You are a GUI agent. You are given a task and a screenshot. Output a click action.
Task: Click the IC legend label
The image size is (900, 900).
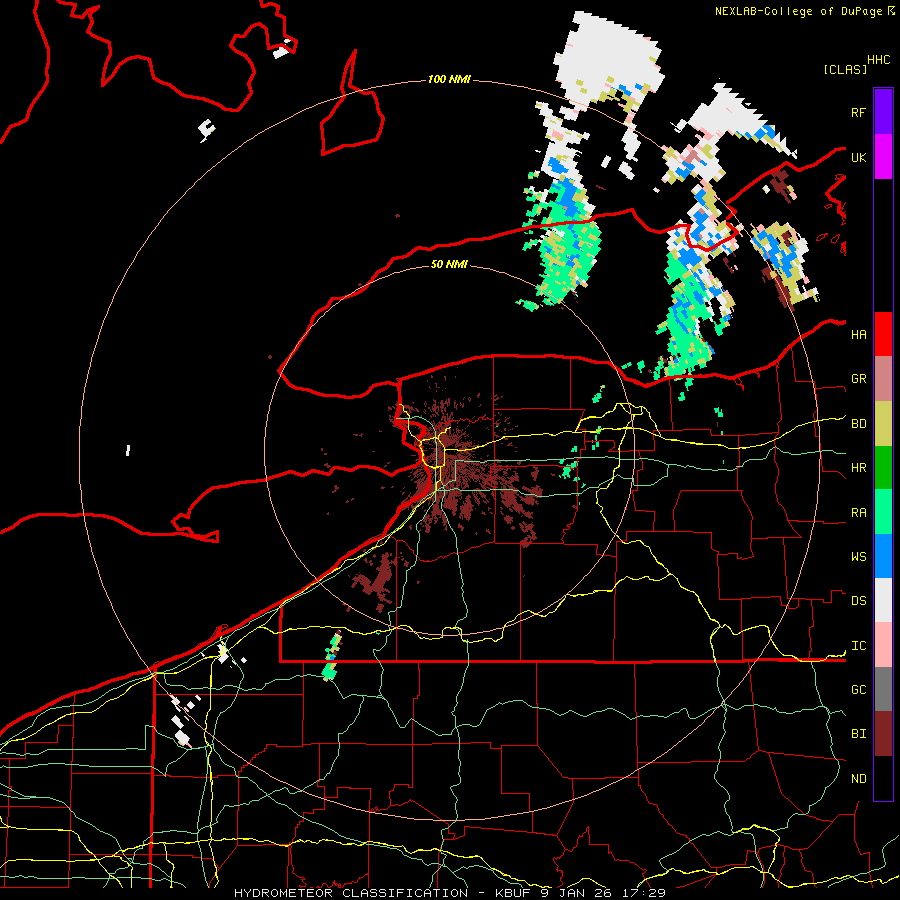[858, 646]
